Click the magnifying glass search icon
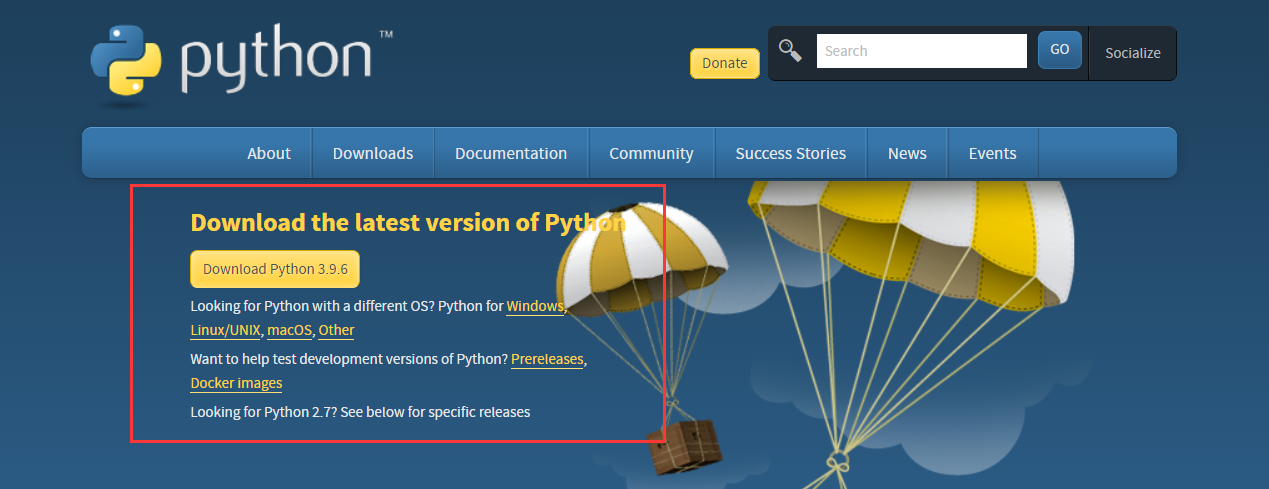1269x489 pixels. tap(790, 50)
